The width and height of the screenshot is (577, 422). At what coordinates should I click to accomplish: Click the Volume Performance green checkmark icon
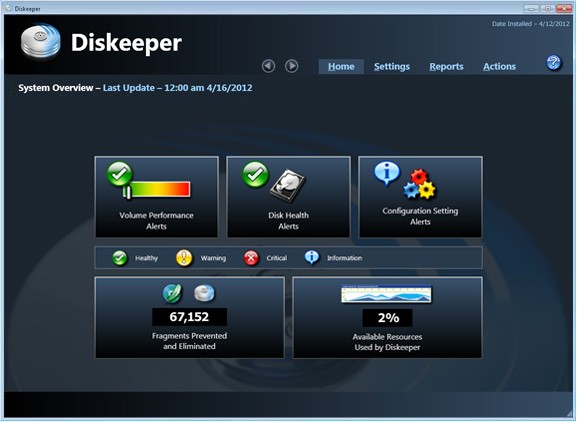tap(120, 174)
